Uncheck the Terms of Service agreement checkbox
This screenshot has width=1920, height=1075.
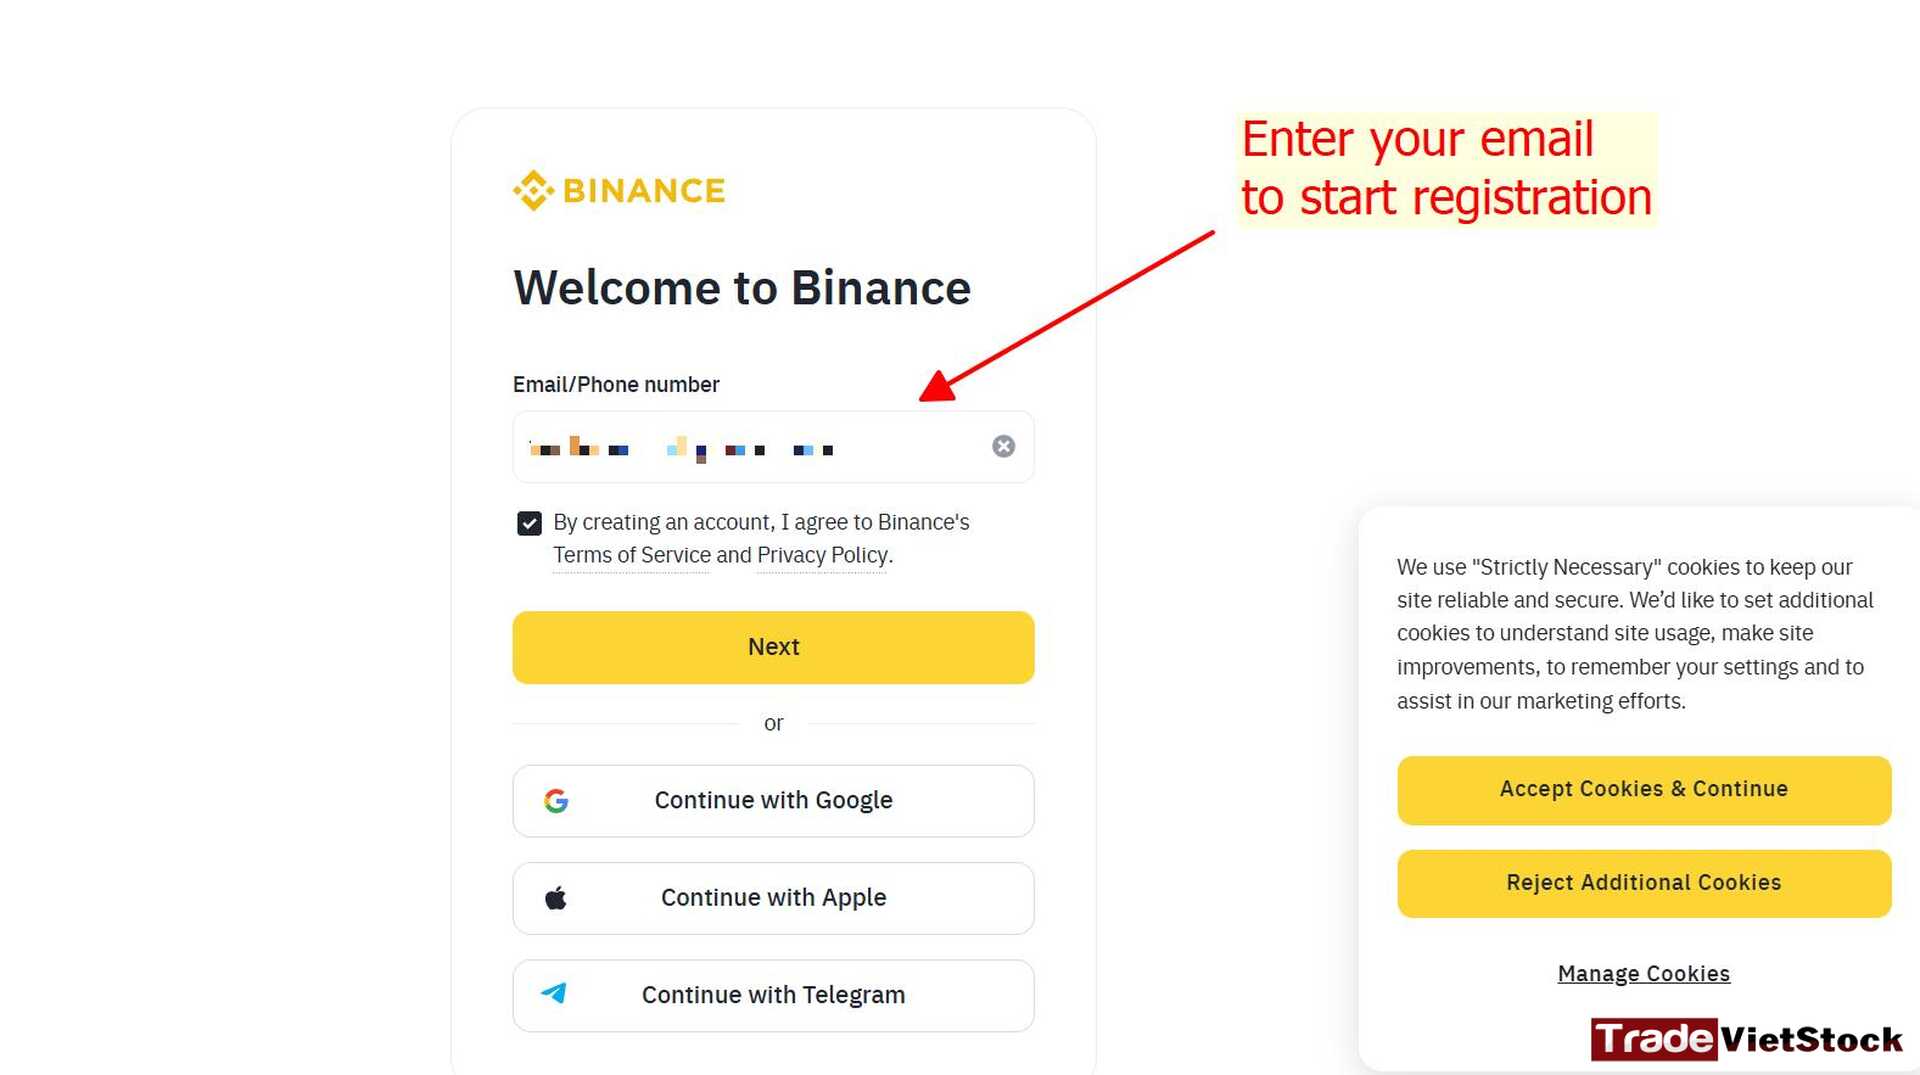point(529,522)
